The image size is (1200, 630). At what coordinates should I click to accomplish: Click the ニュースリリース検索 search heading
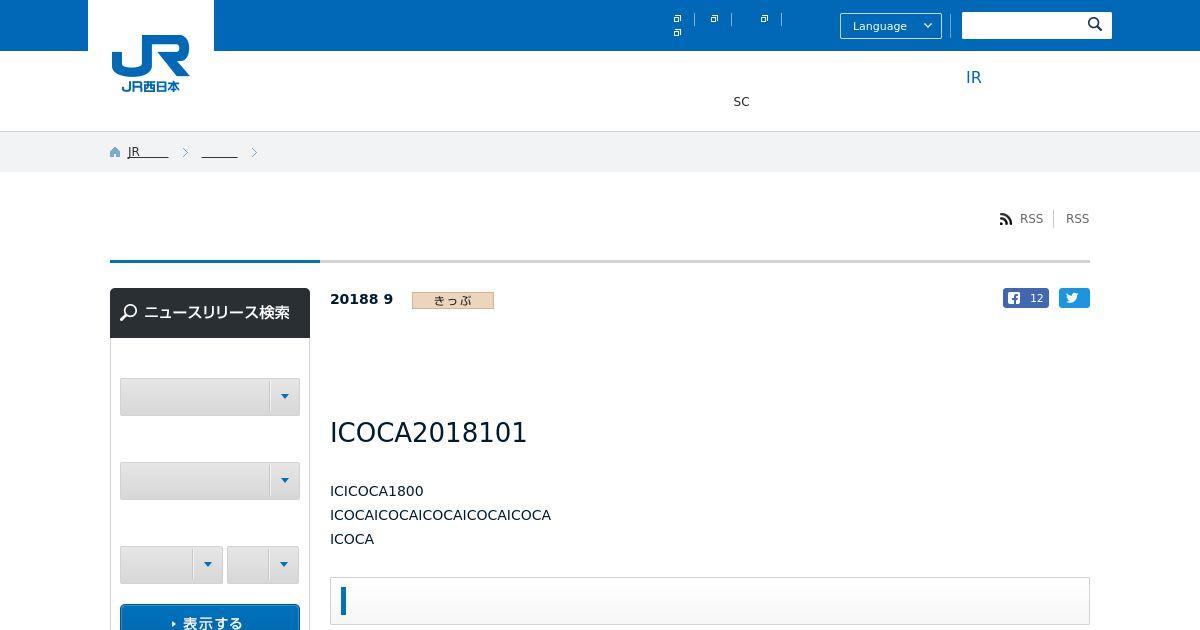point(210,313)
